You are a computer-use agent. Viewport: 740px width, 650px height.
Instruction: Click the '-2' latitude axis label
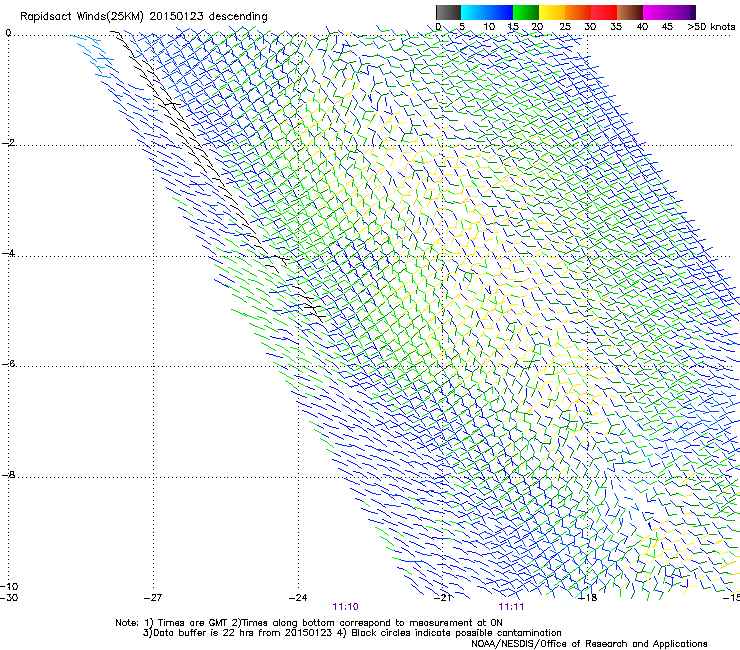tap(8, 143)
